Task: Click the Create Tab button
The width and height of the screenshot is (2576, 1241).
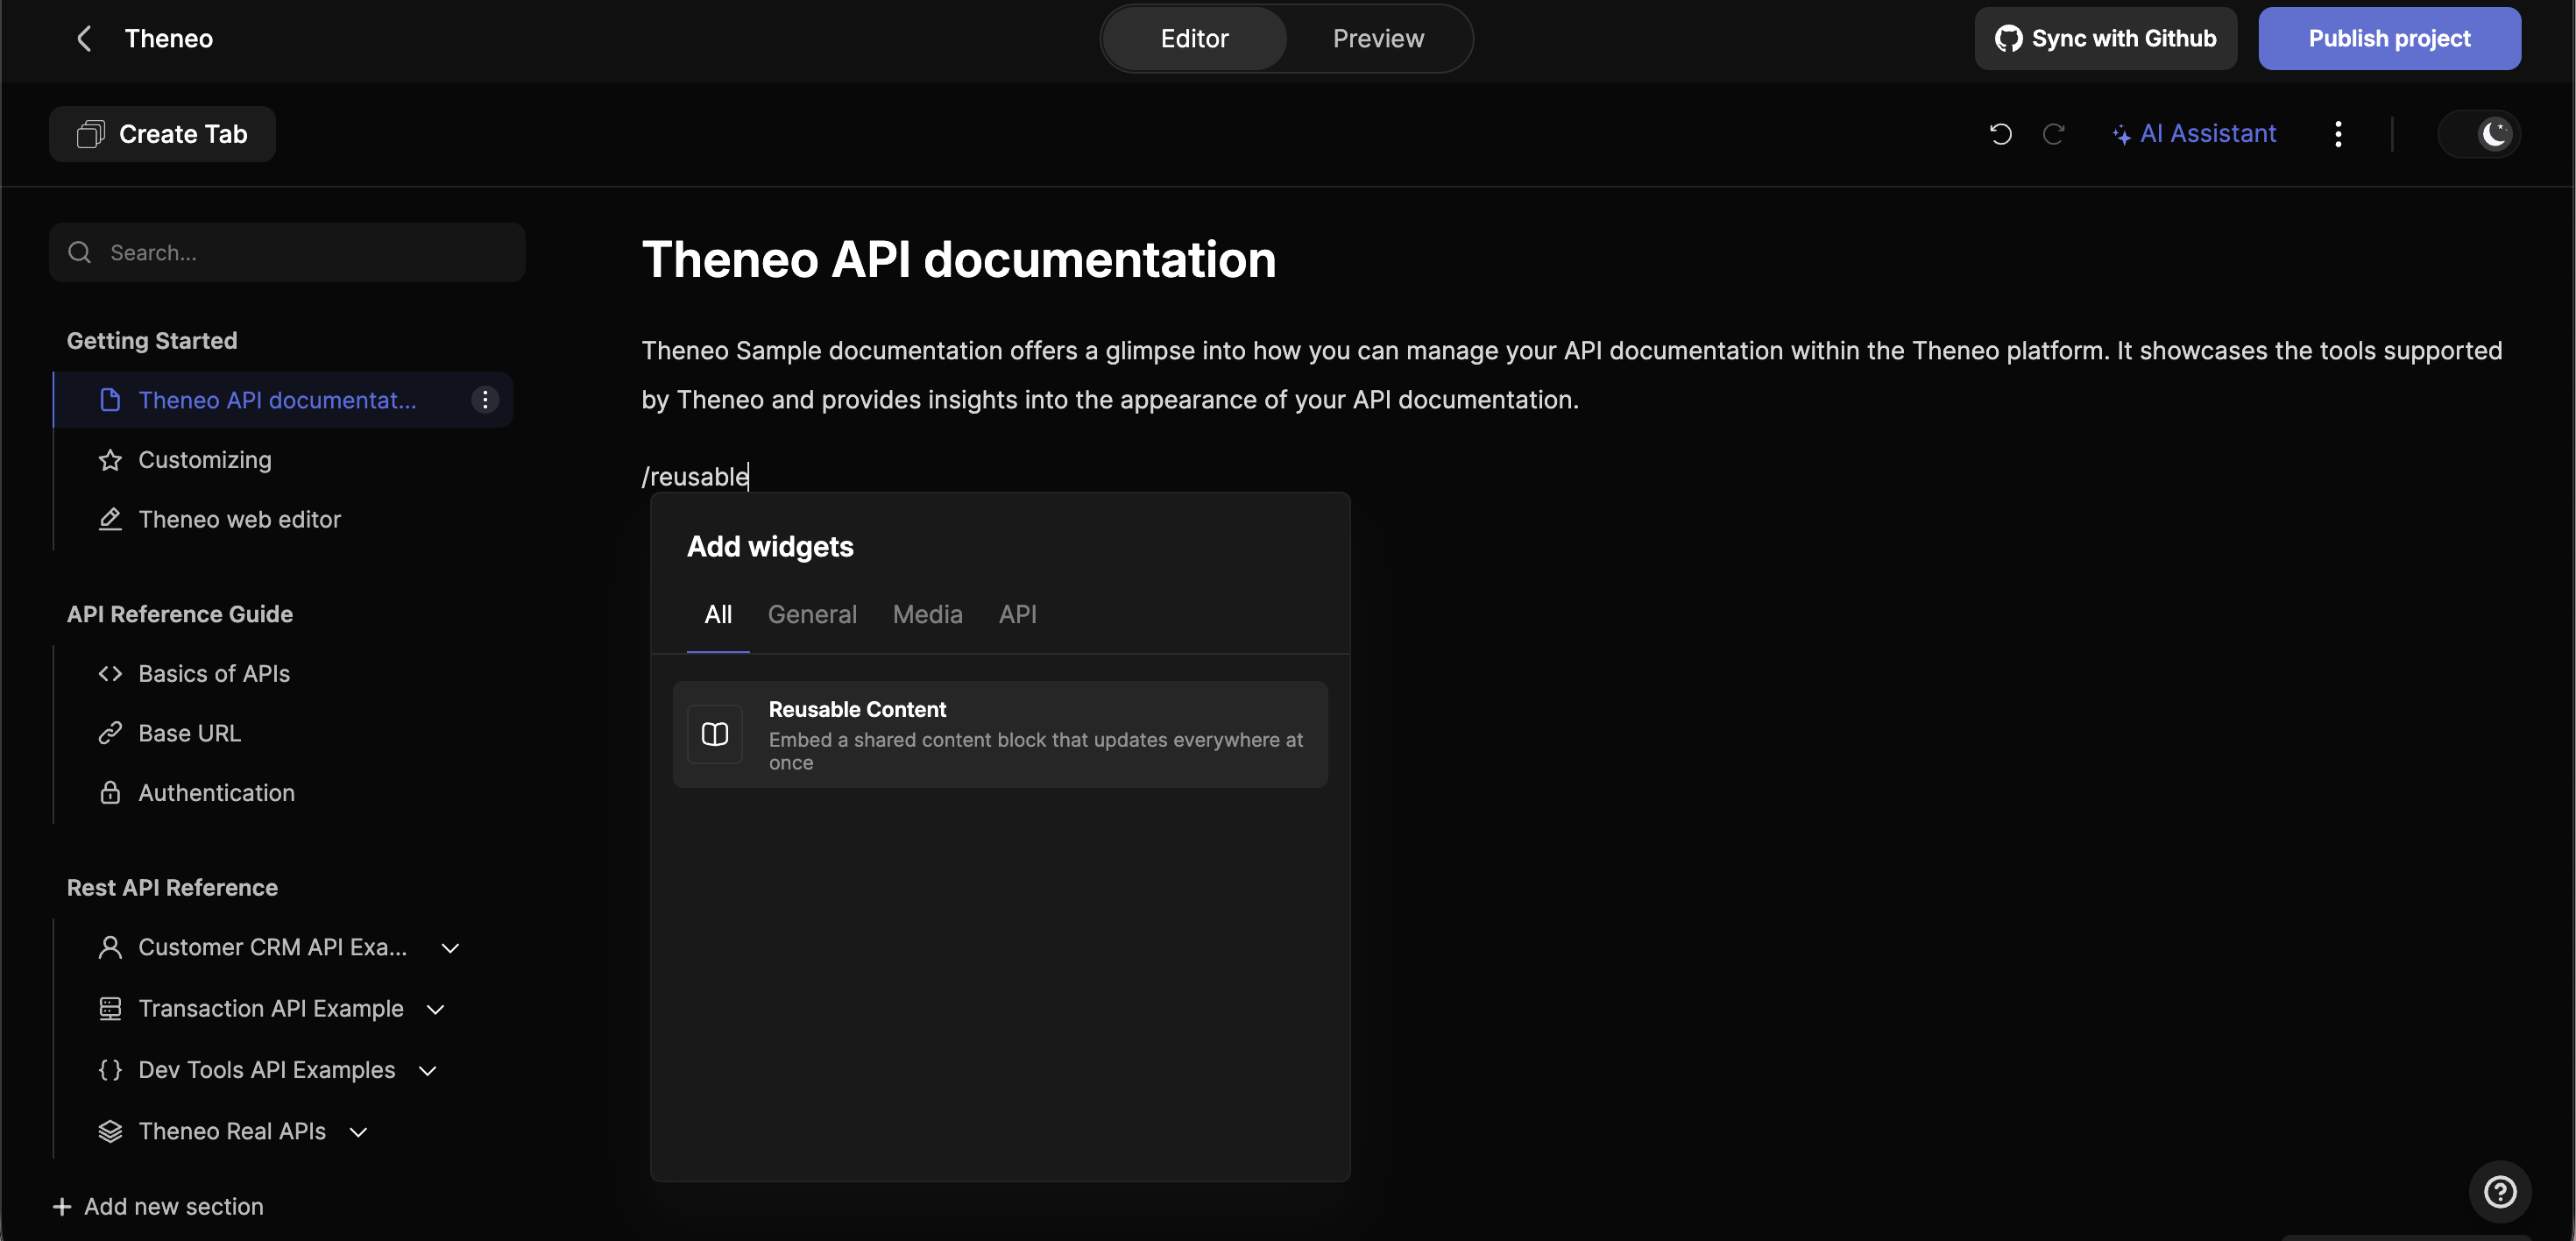Action: [x=162, y=134]
